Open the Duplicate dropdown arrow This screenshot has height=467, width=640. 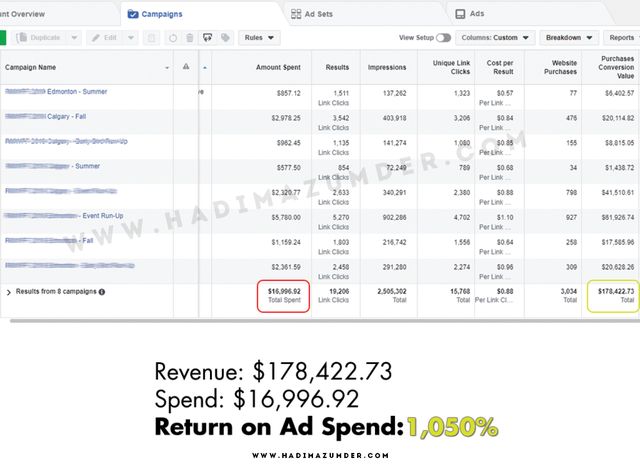click(74, 38)
